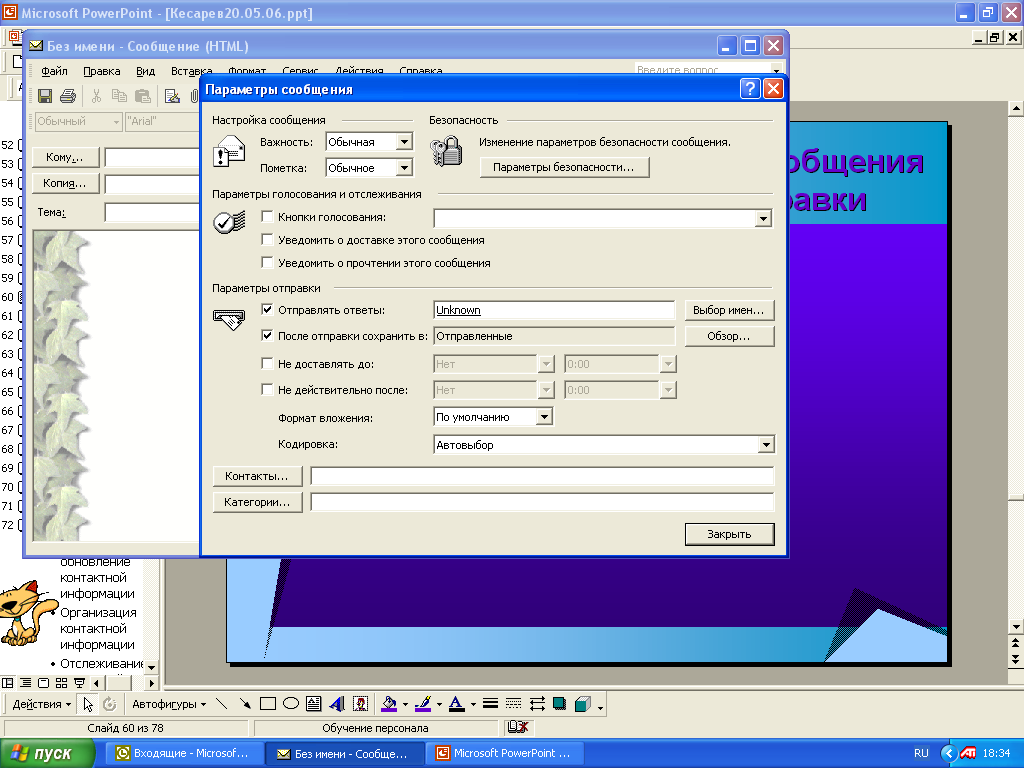
Task: Click the Категории text field
Action: point(542,502)
